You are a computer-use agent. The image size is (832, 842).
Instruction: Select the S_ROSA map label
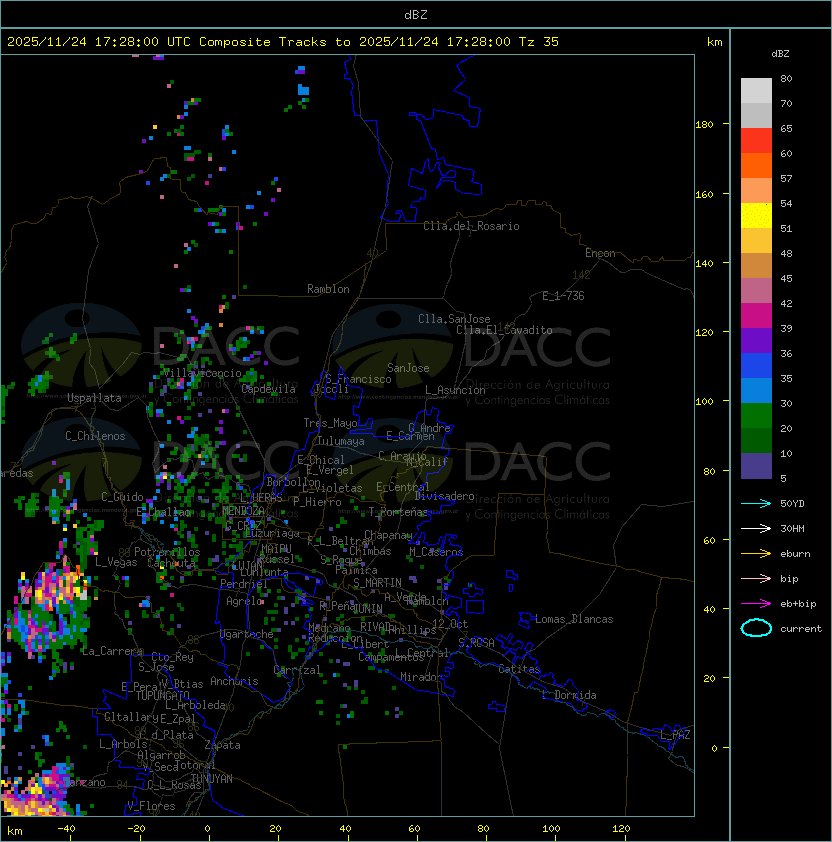[476, 643]
